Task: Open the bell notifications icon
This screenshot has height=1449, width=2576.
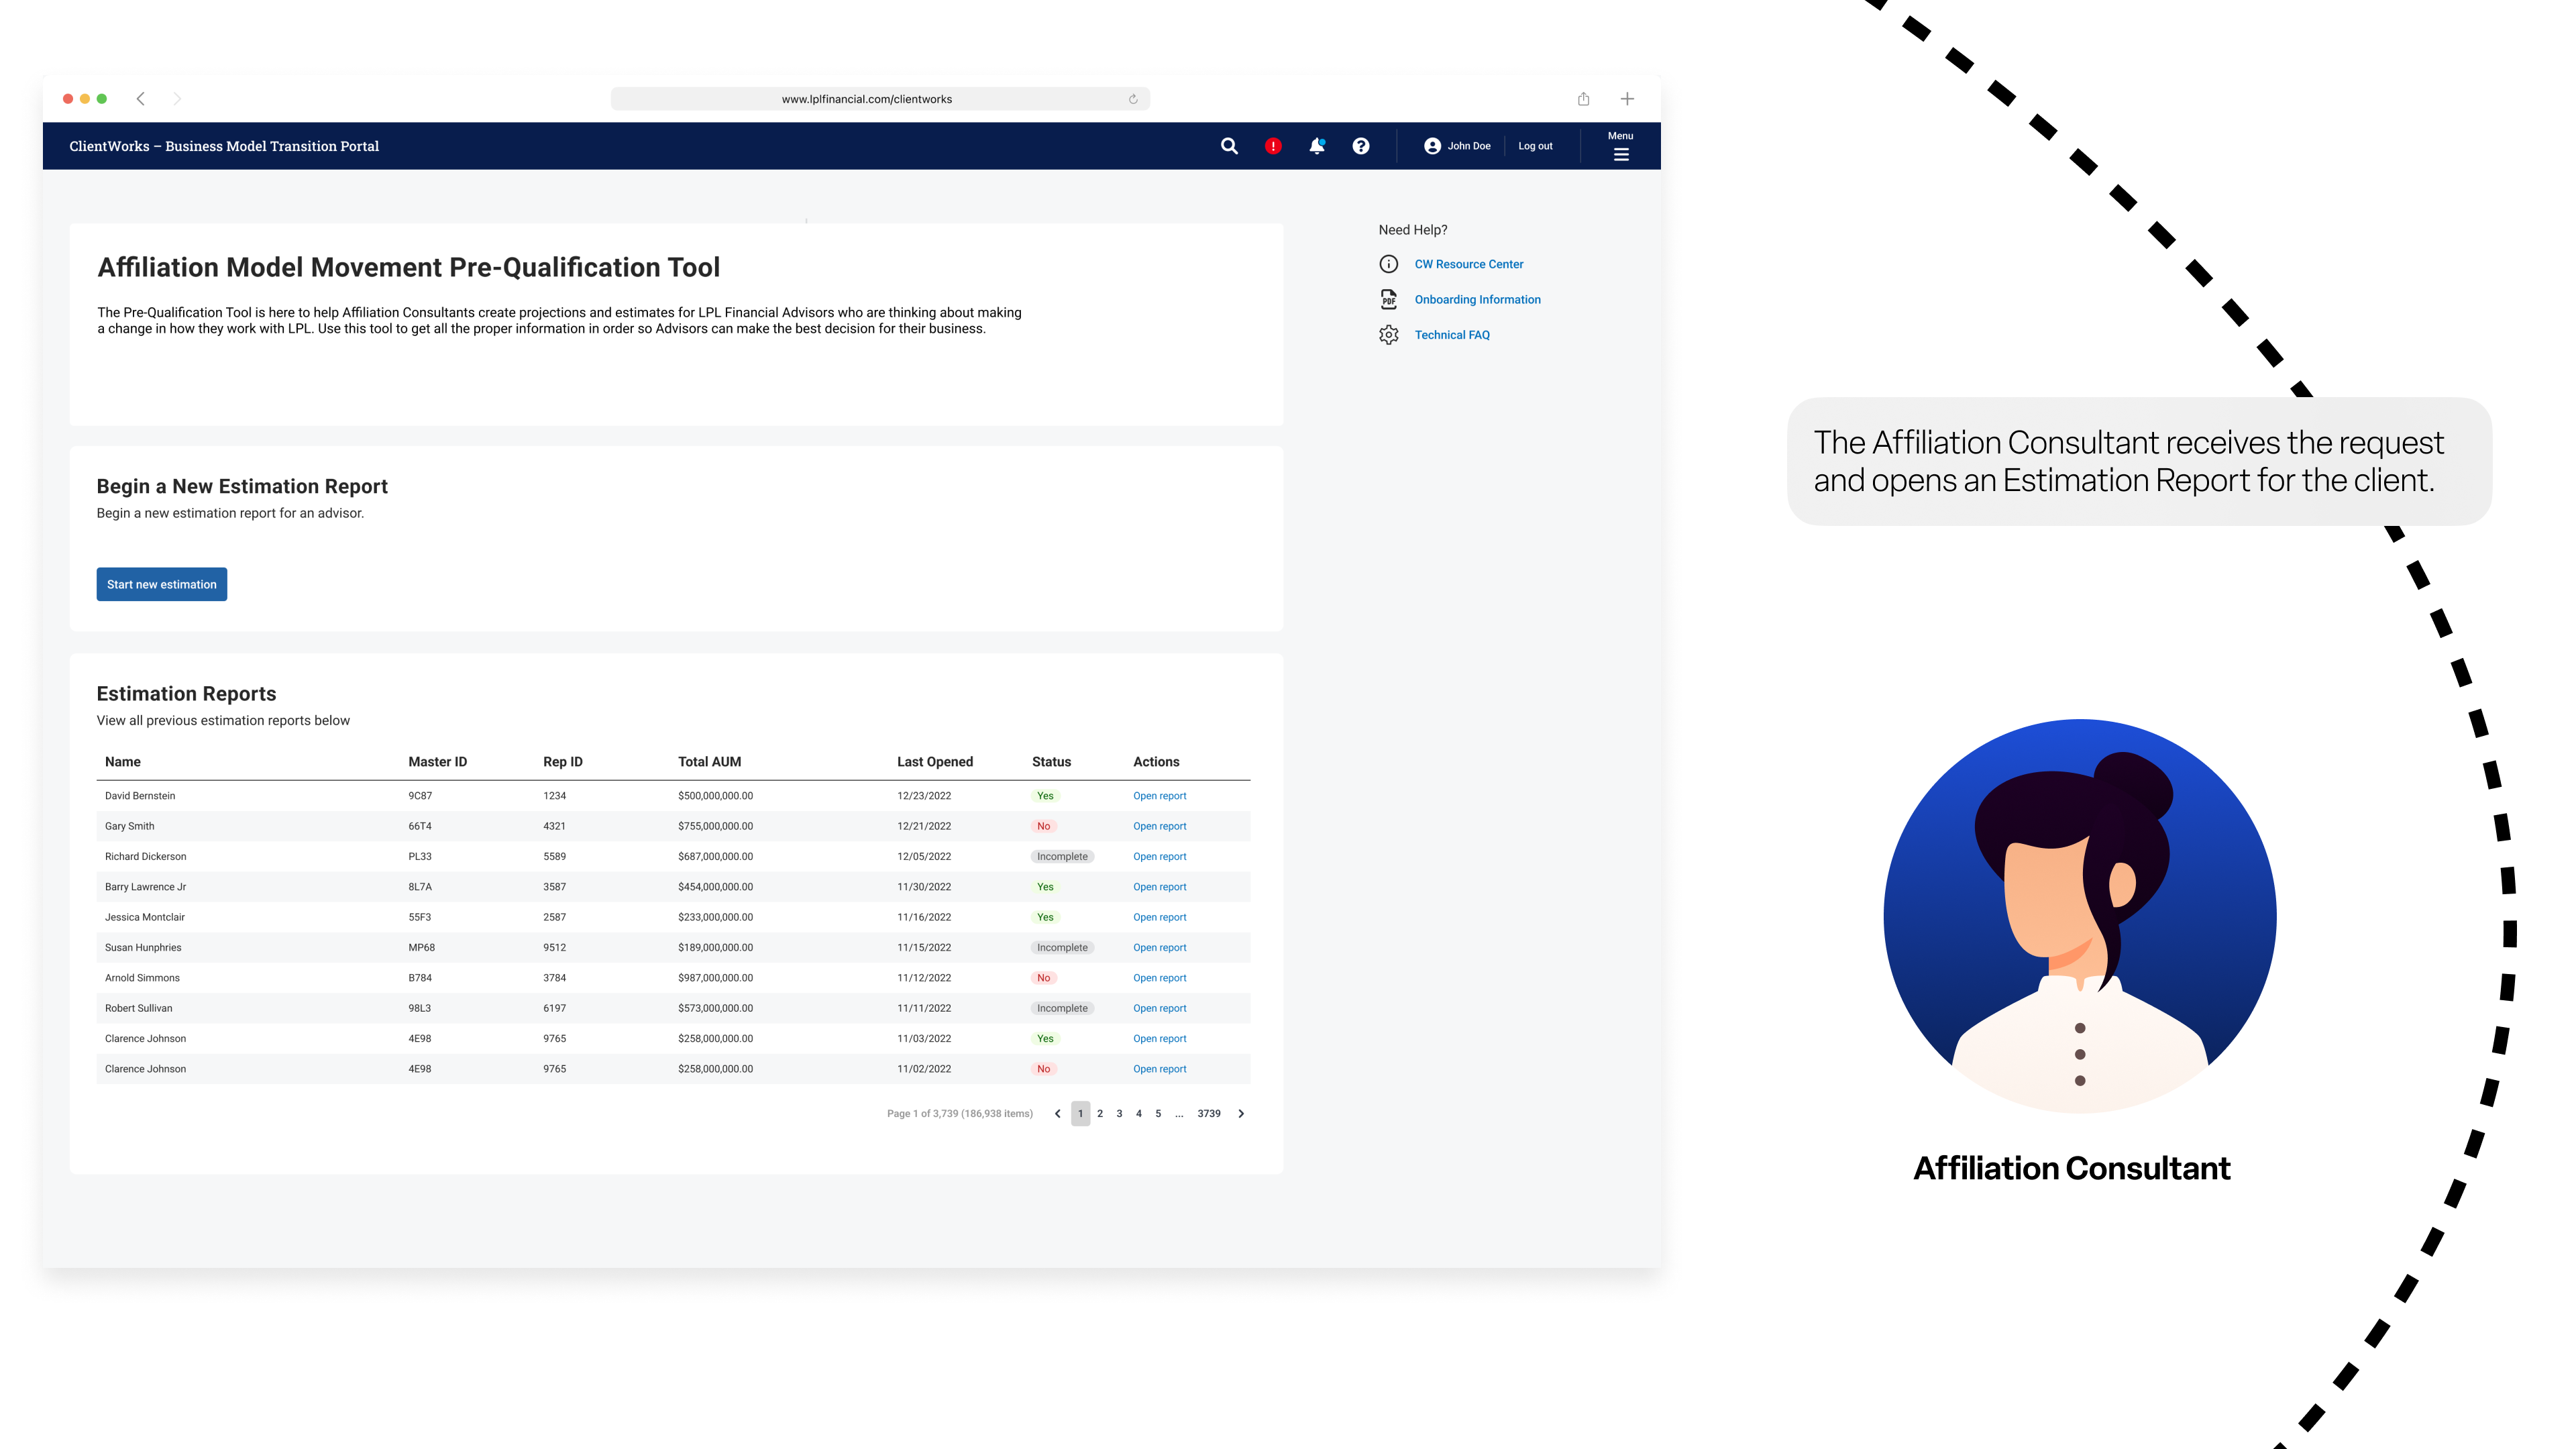Action: point(1317,146)
